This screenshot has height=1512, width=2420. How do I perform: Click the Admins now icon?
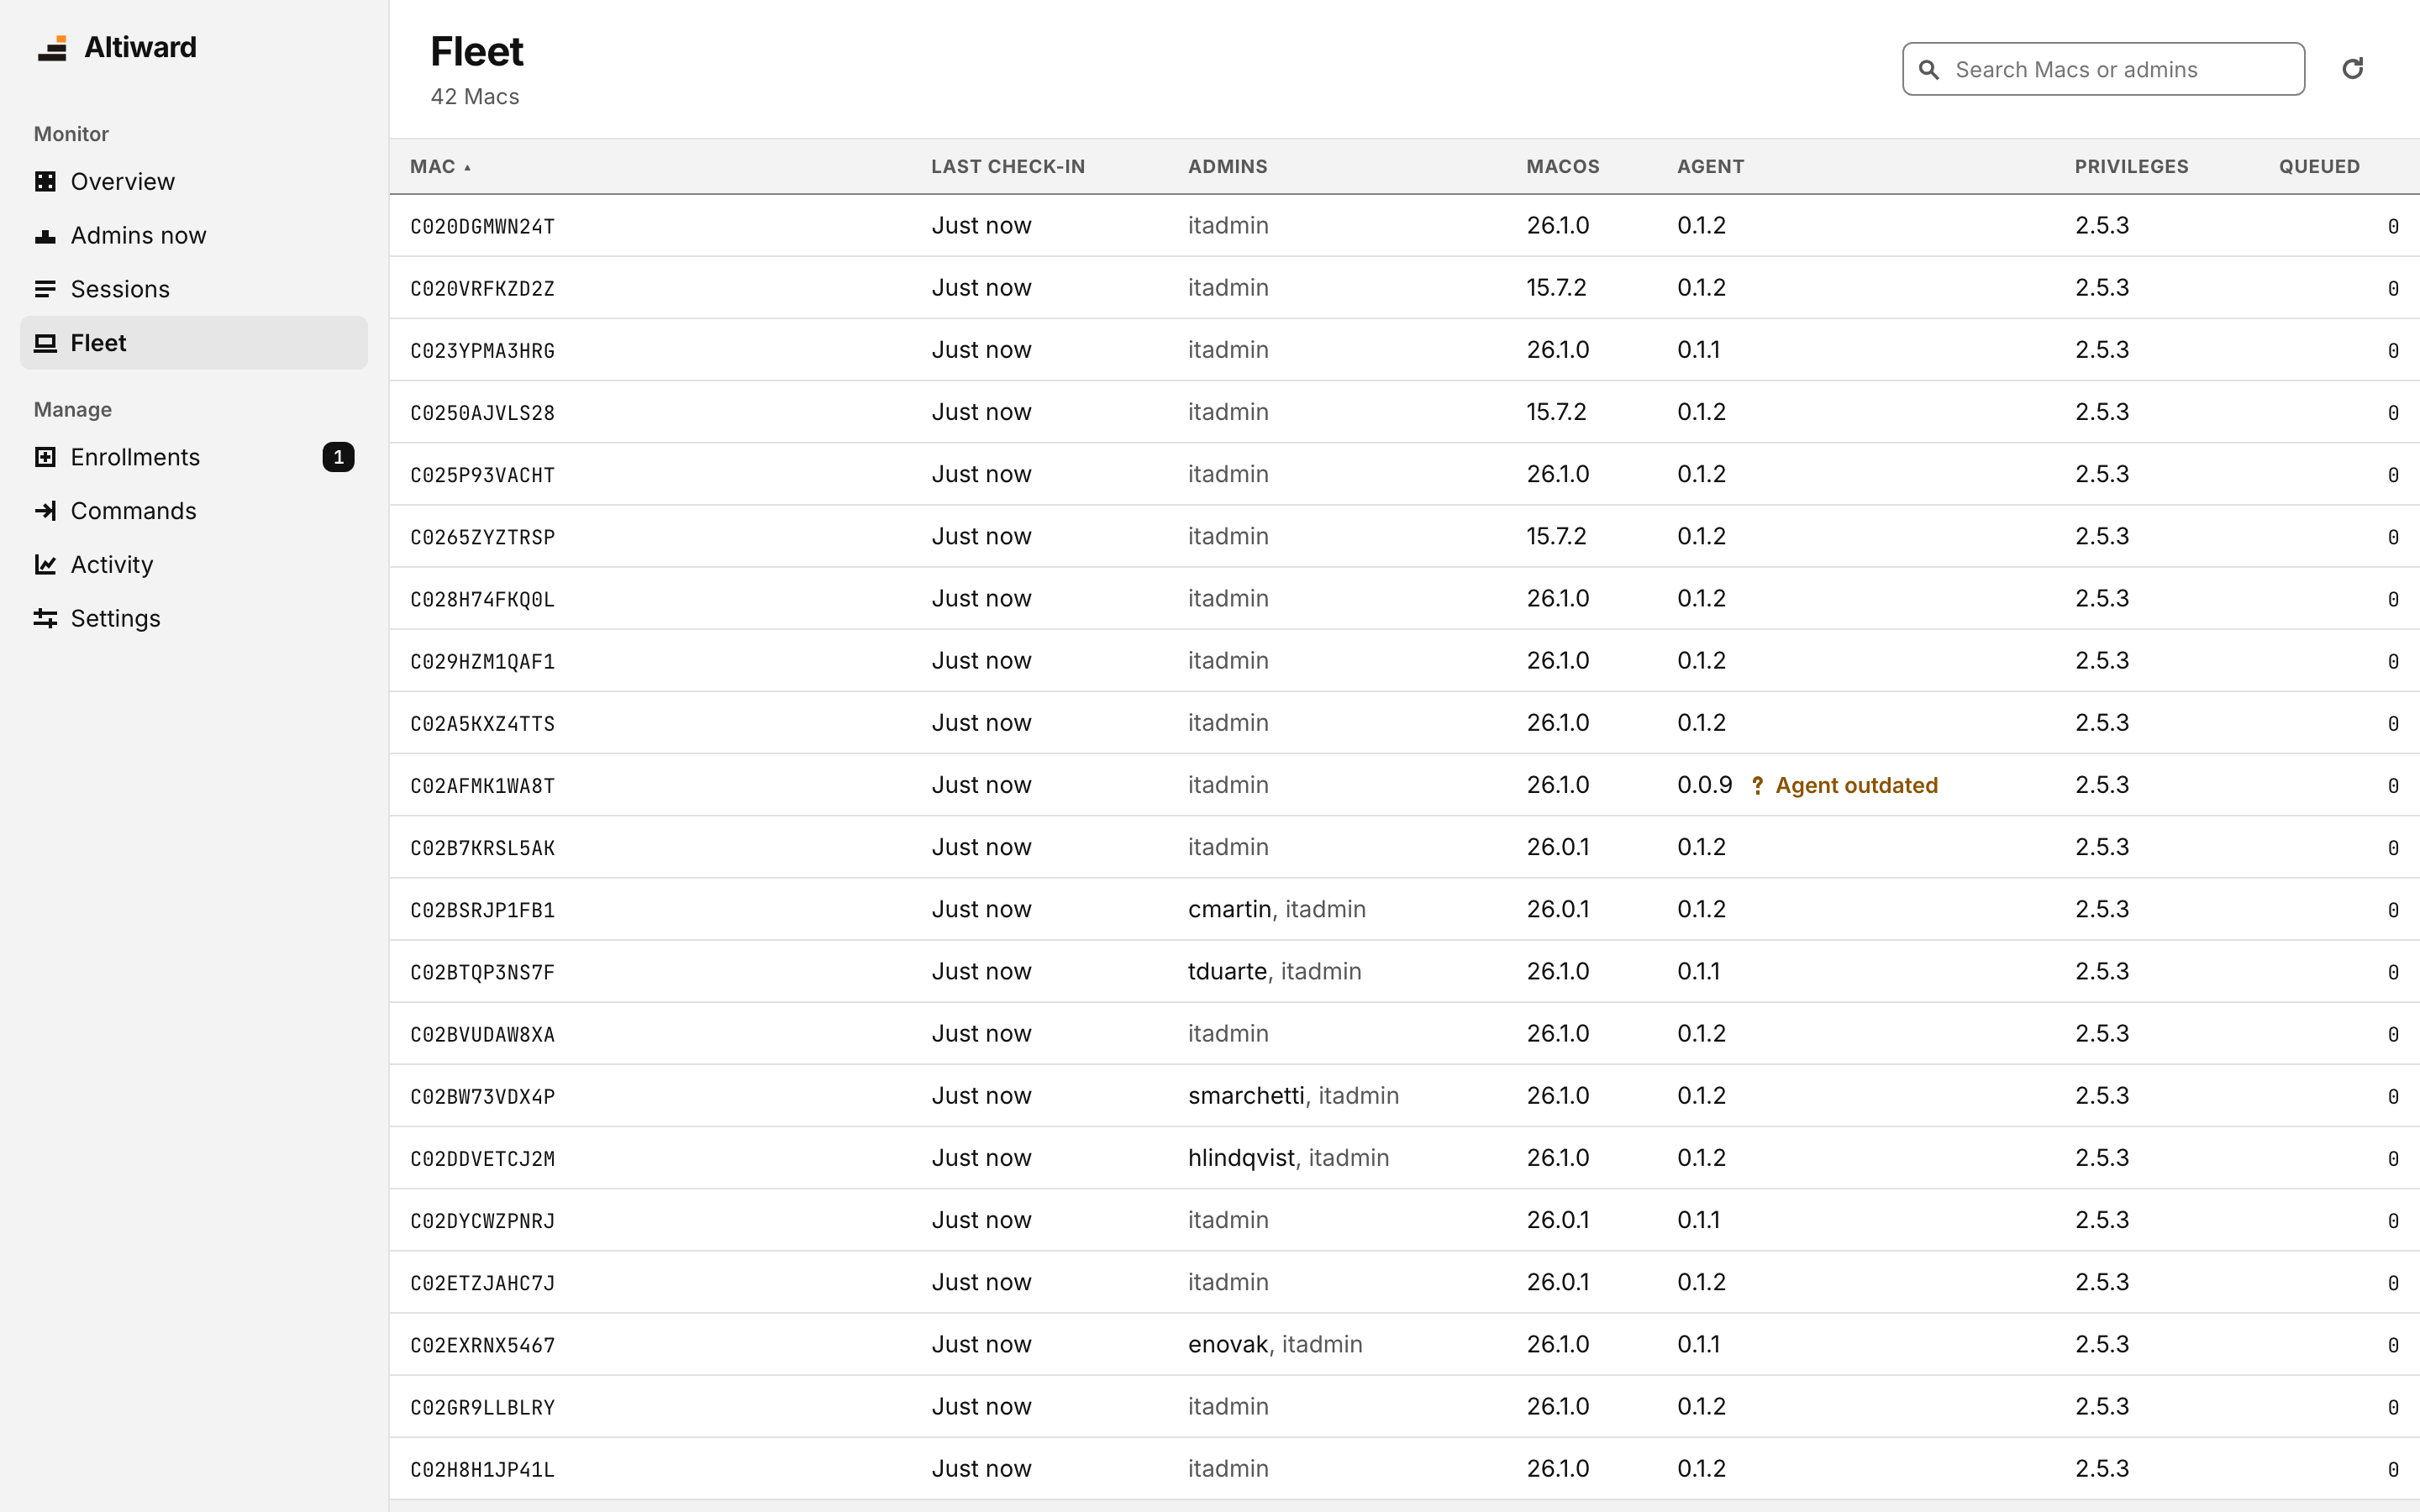click(45, 236)
